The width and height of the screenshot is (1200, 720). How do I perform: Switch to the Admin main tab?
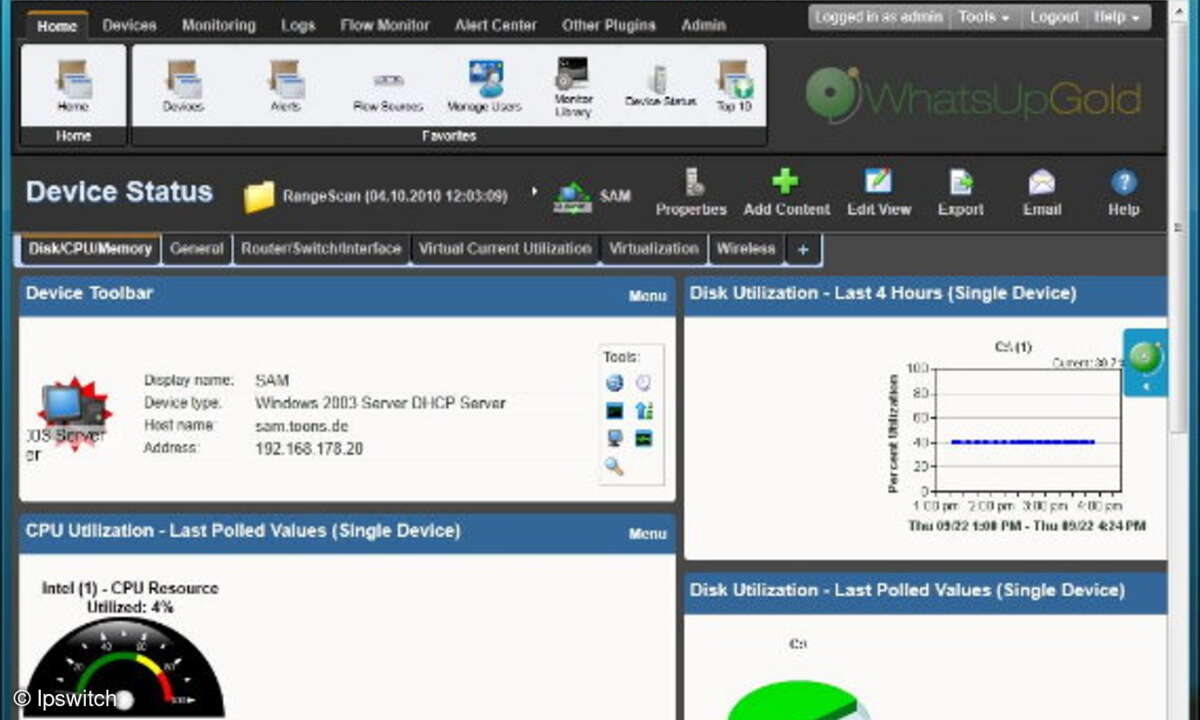coord(703,25)
